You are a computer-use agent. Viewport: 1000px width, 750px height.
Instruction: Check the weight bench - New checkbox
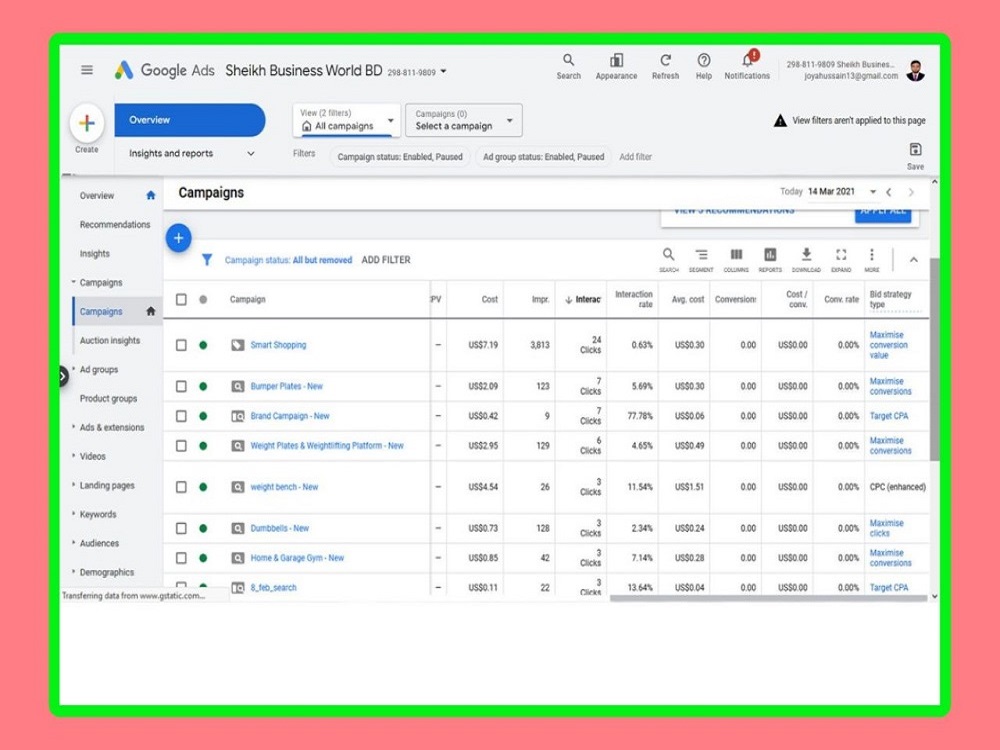click(181, 487)
